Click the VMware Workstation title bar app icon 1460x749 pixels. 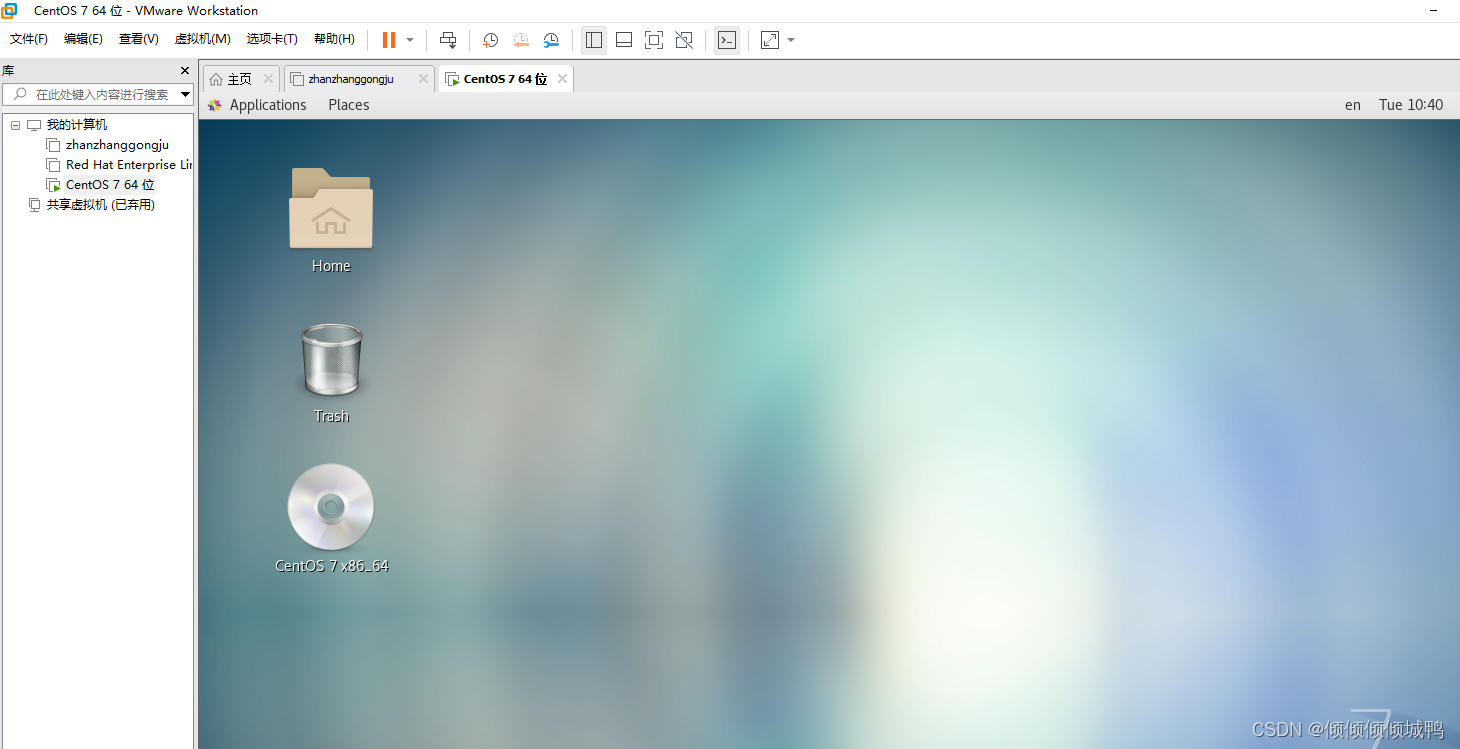10,11
